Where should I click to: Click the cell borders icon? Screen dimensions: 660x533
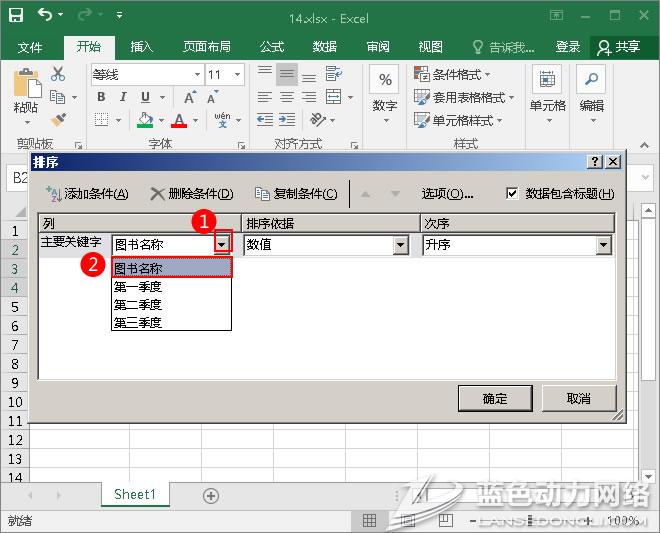pyautogui.click(x=101, y=120)
